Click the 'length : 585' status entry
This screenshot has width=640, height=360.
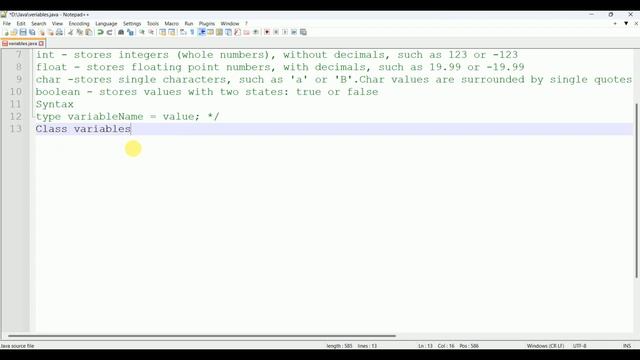click(339, 346)
